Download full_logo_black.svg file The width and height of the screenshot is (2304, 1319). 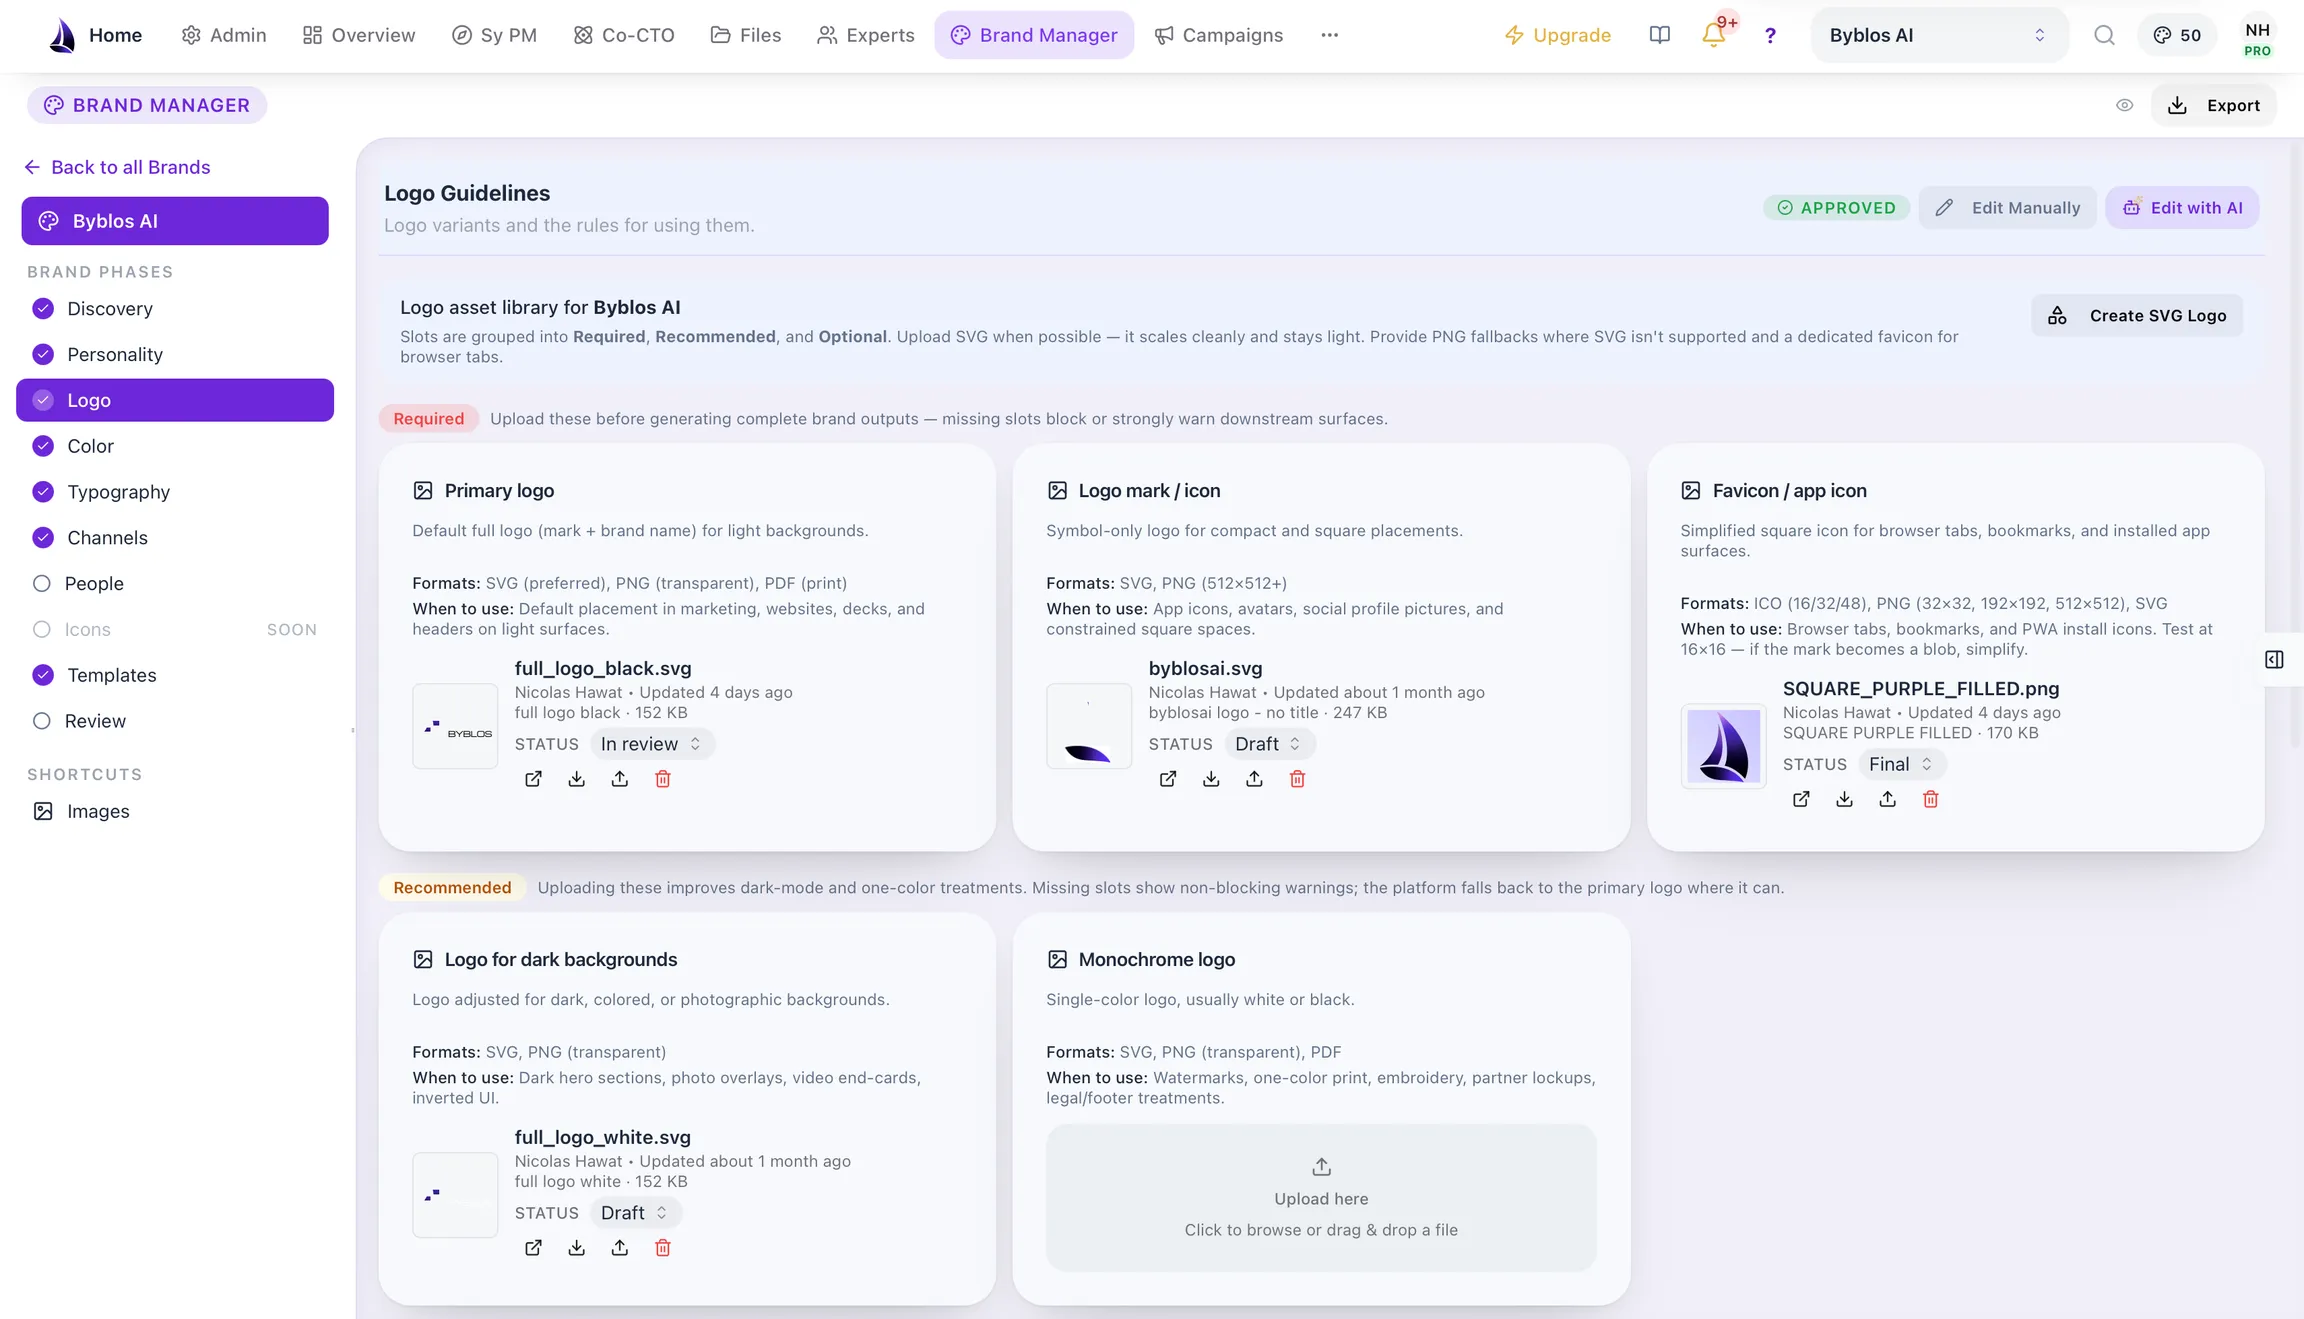pyautogui.click(x=577, y=779)
